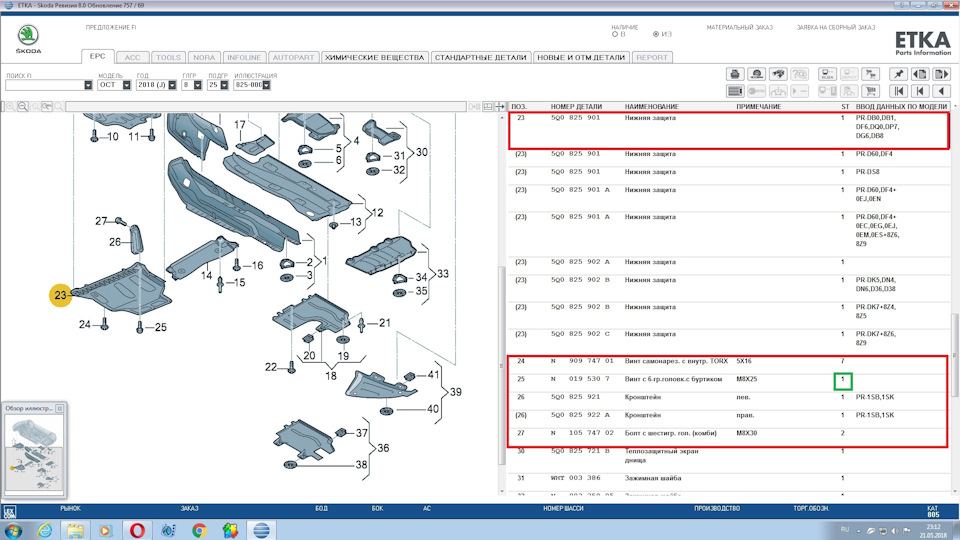Open the ELSA link icon

click(827, 74)
